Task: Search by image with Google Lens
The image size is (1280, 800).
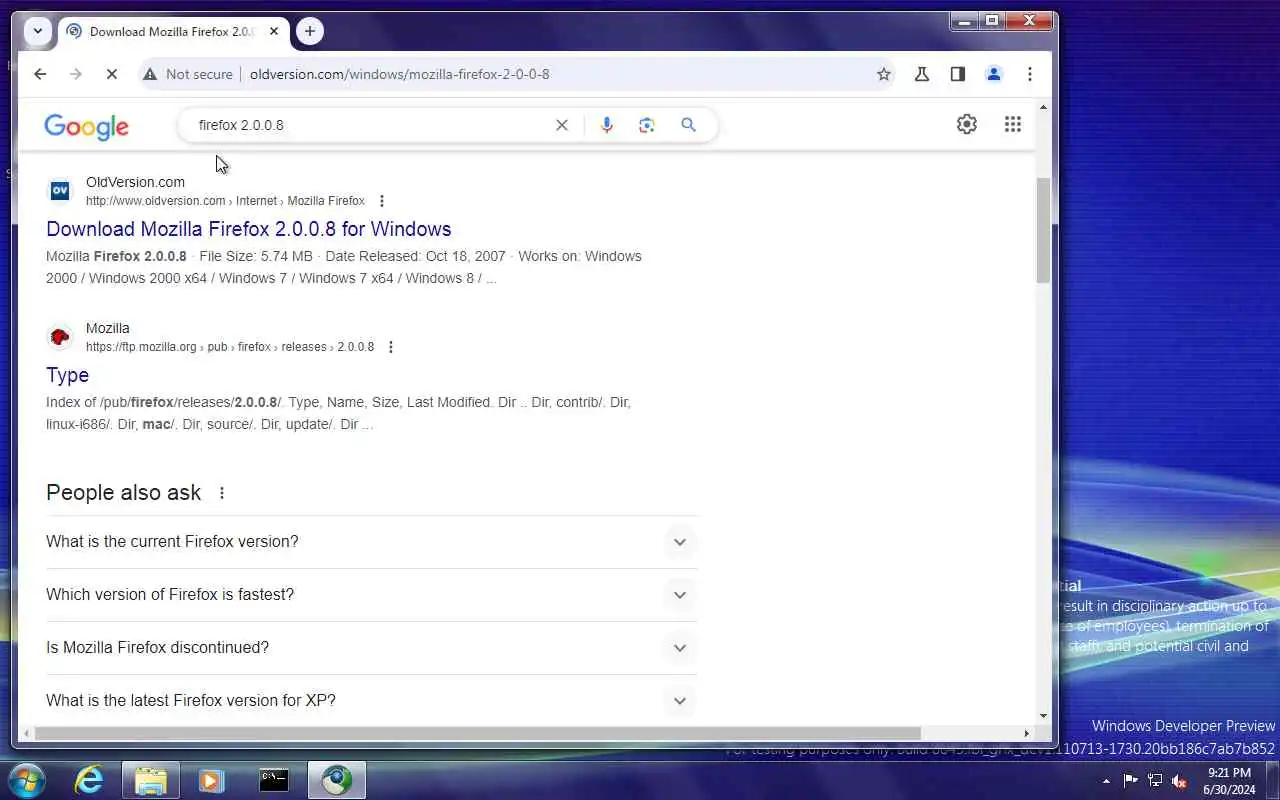Action: click(x=647, y=125)
